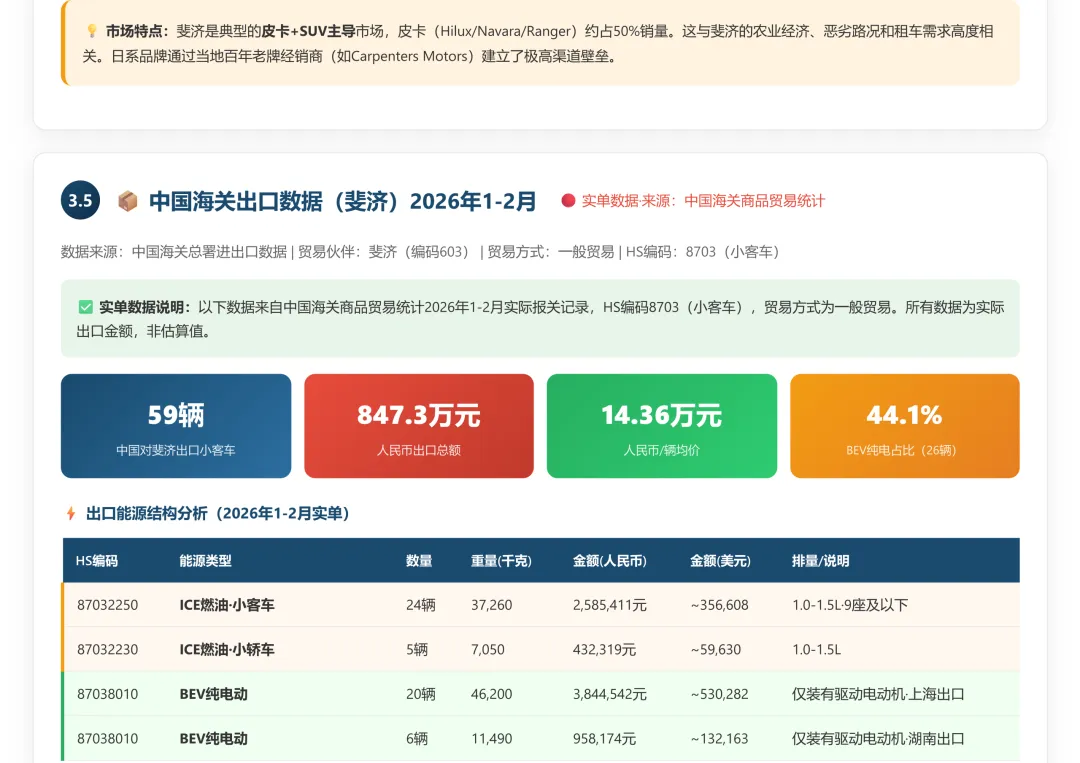Click the amount 3,844,542元
The width and height of the screenshot is (1080, 763).
point(610,694)
